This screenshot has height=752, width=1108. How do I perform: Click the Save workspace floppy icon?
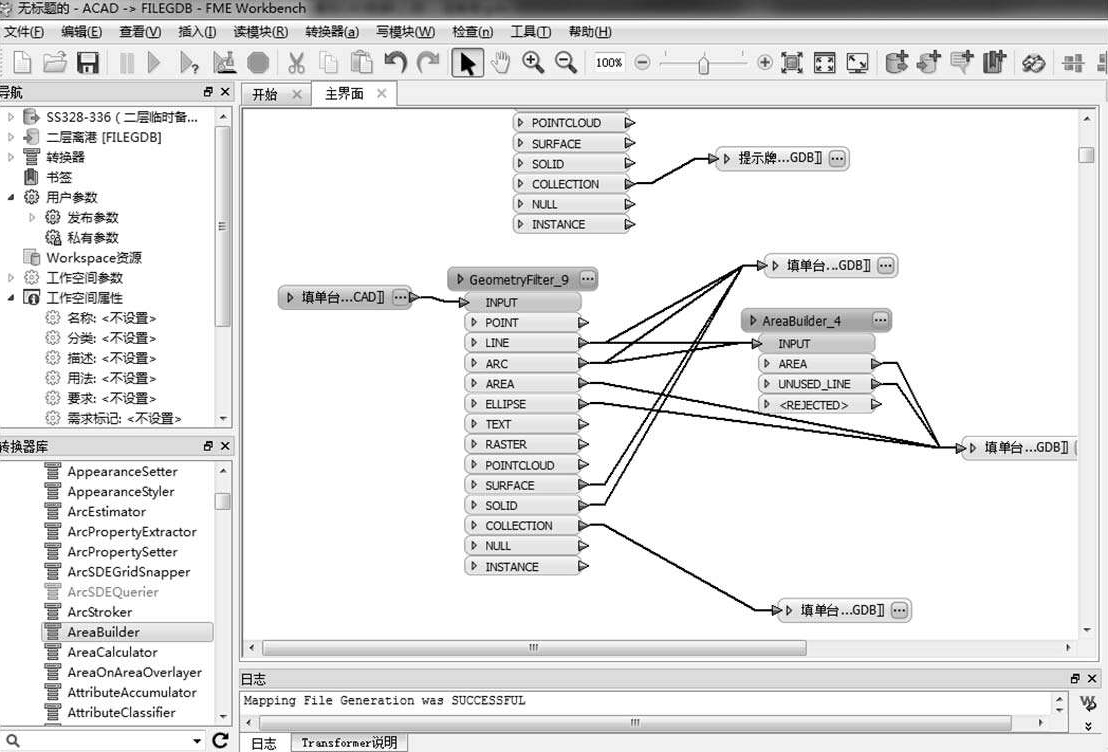88,63
